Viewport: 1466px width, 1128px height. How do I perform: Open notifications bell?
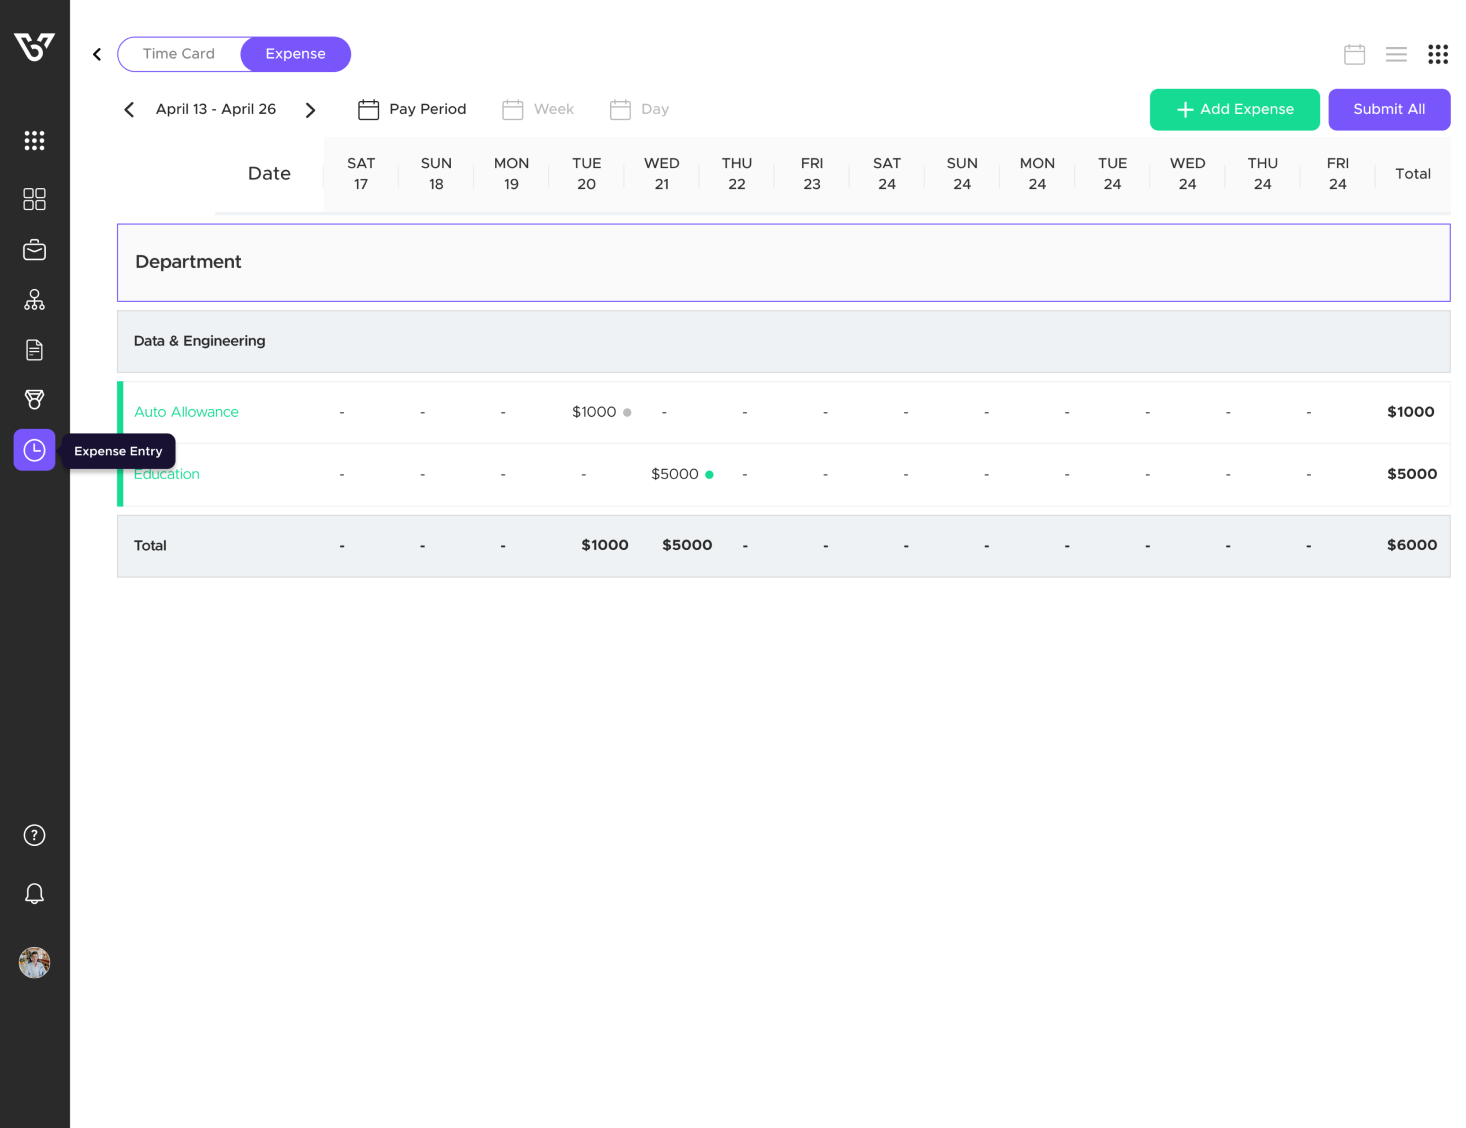[x=34, y=893]
